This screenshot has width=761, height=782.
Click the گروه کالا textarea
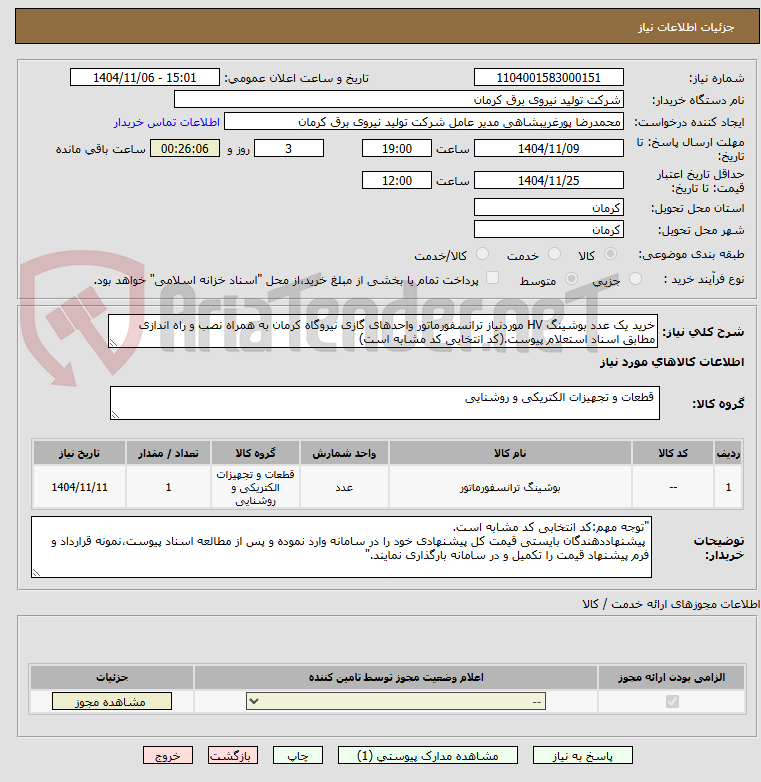point(384,403)
